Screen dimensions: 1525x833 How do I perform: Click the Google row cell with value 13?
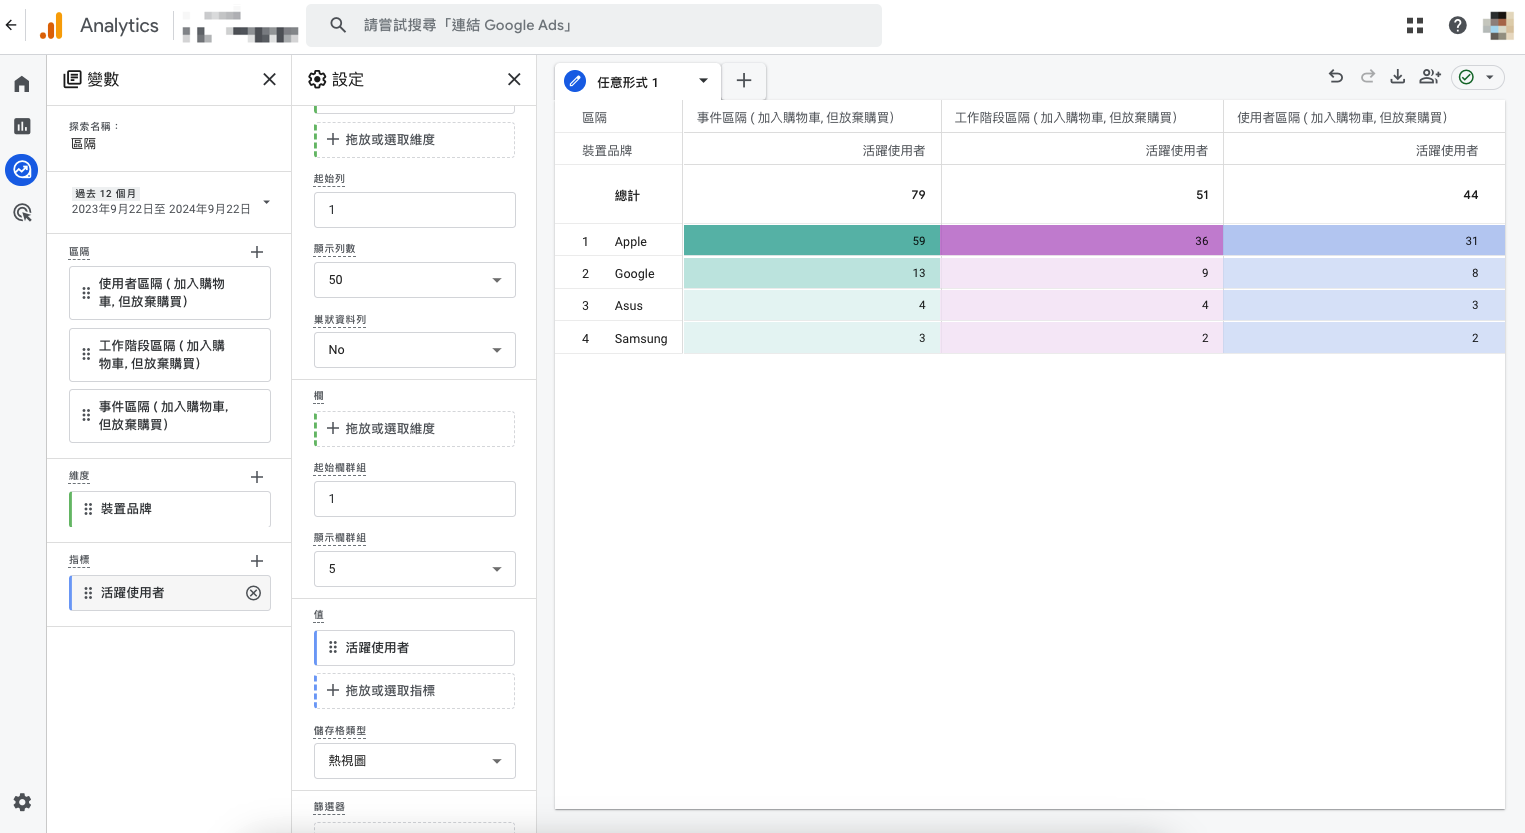click(x=812, y=273)
